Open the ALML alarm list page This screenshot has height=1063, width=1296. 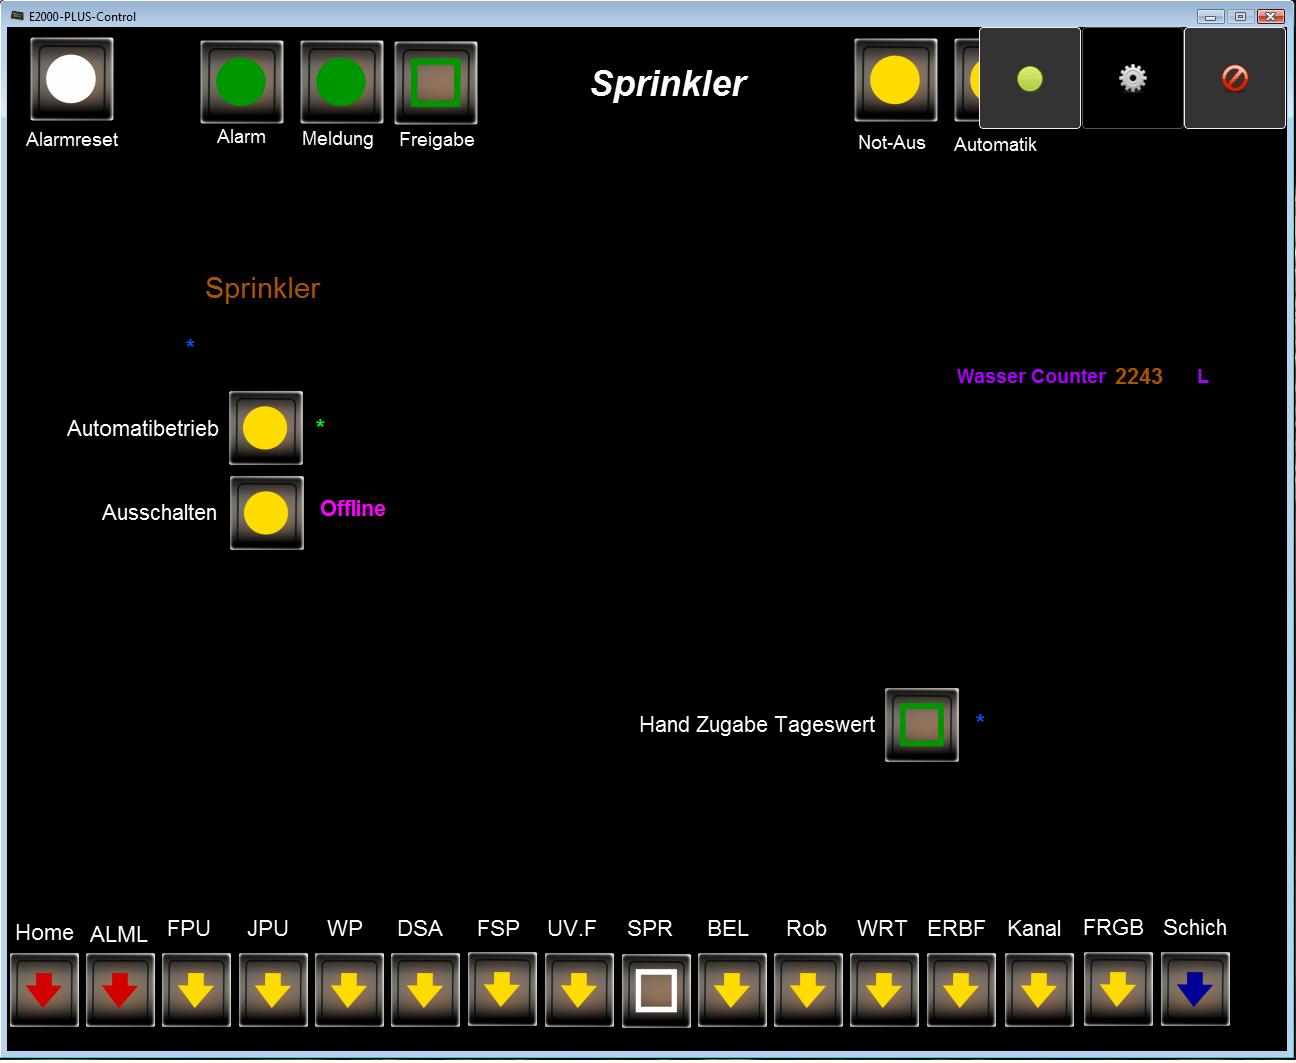(120, 990)
